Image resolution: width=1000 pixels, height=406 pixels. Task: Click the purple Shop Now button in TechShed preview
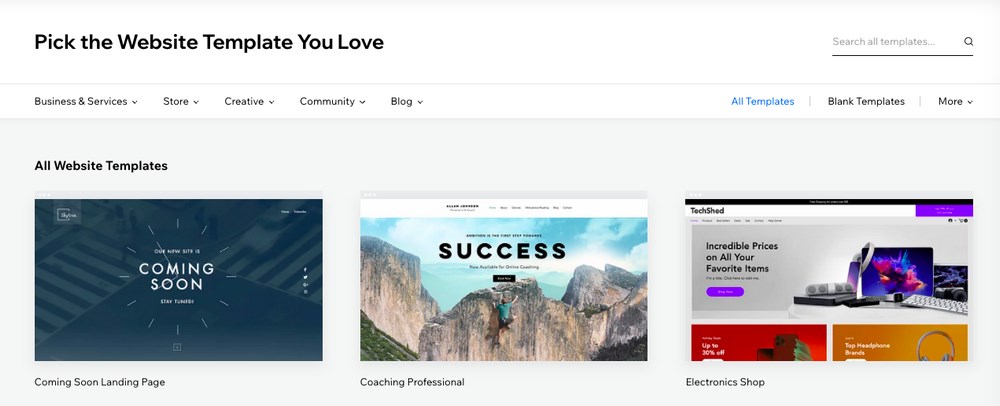[x=724, y=292]
